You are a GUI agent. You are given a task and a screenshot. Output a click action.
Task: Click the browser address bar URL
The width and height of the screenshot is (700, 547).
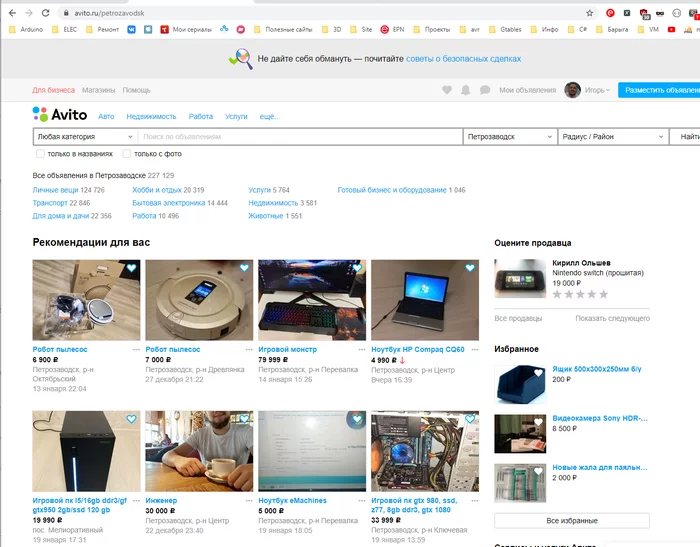tap(109, 13)
